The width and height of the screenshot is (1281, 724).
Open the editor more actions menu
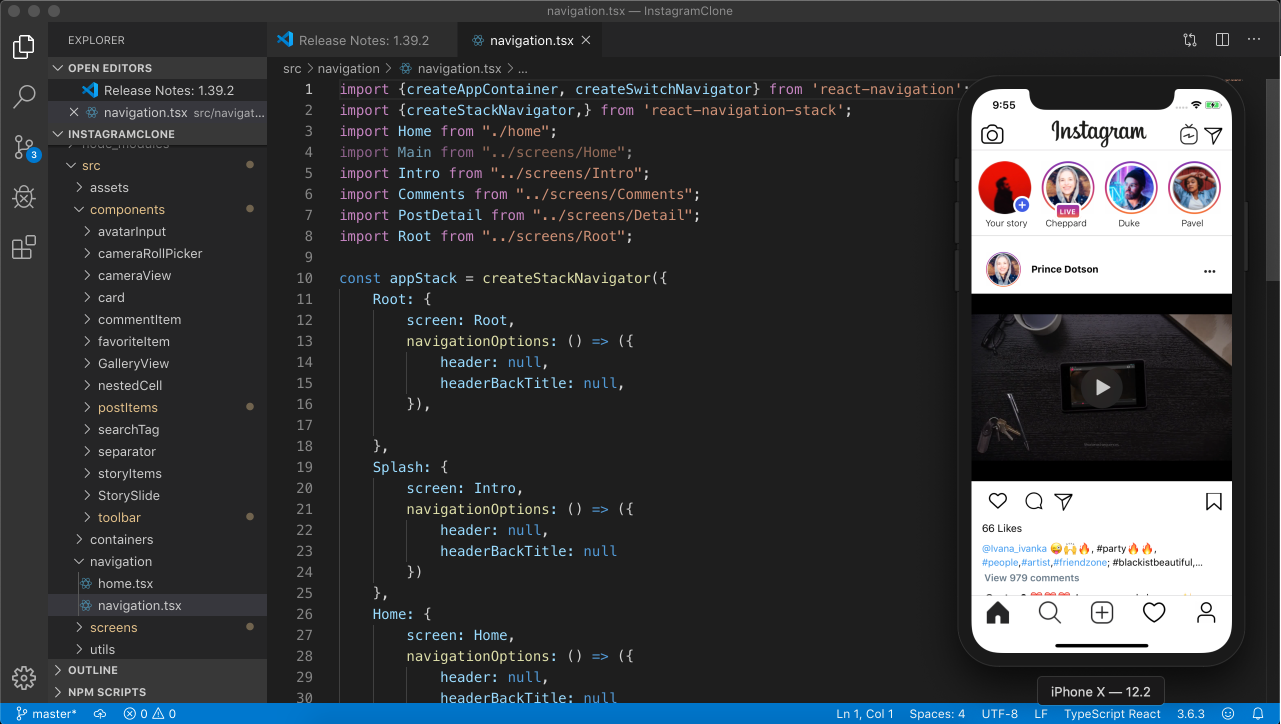coord(1255,39)
